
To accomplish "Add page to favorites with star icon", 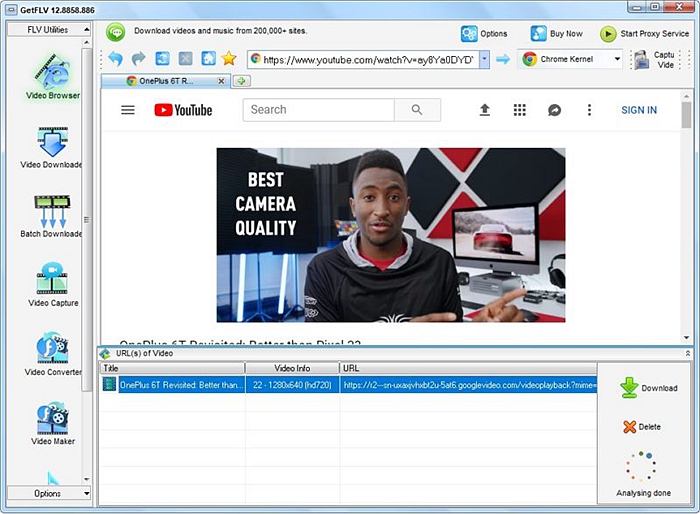I will click(x=229, y=59).
